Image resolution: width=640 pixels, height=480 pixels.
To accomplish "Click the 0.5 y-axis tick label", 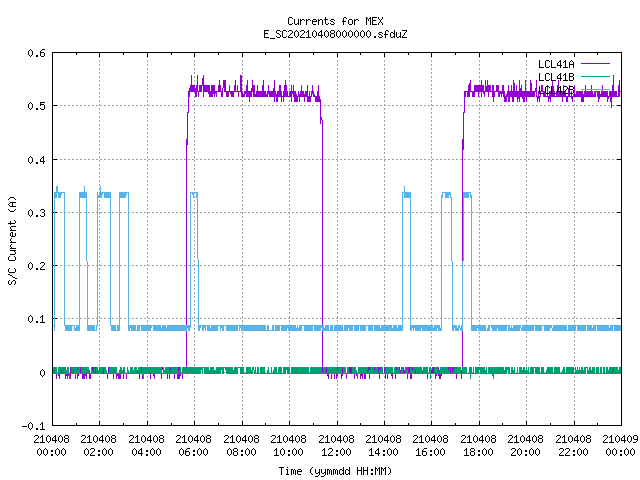I will tap(36, 106).
